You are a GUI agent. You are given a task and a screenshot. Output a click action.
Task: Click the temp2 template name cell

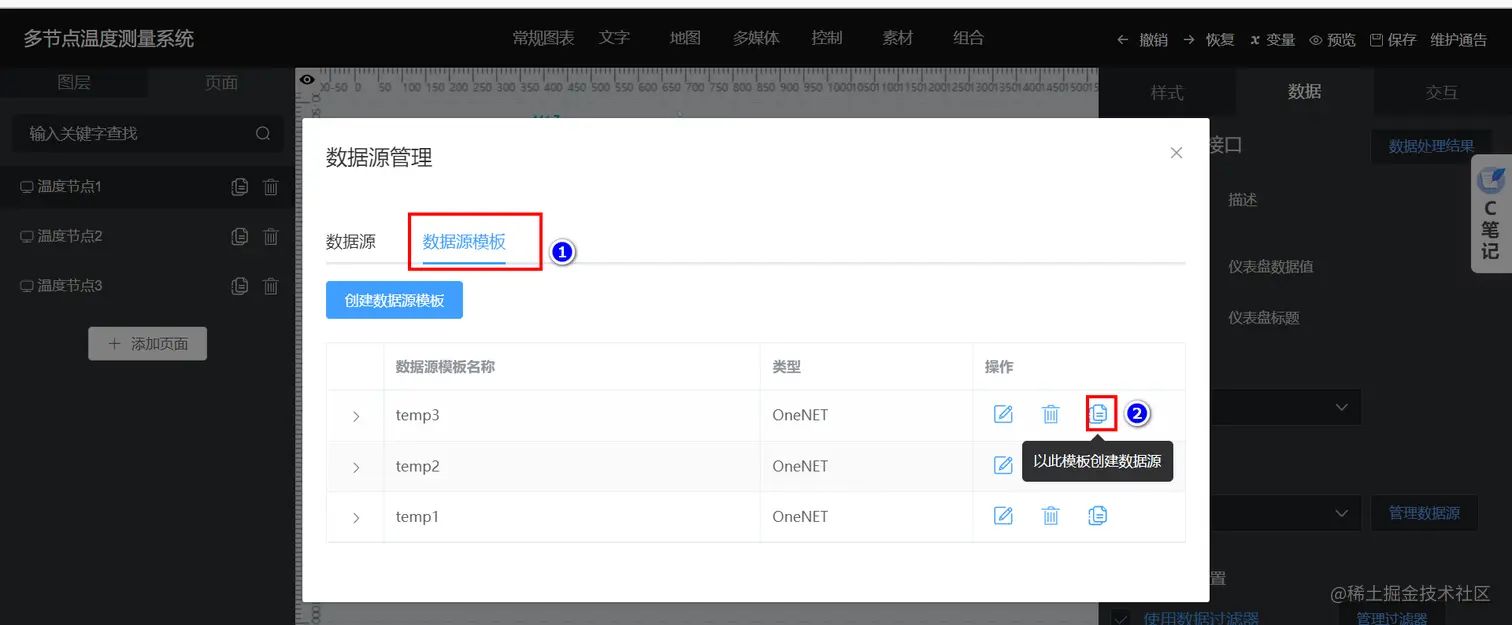pos(572,466)
